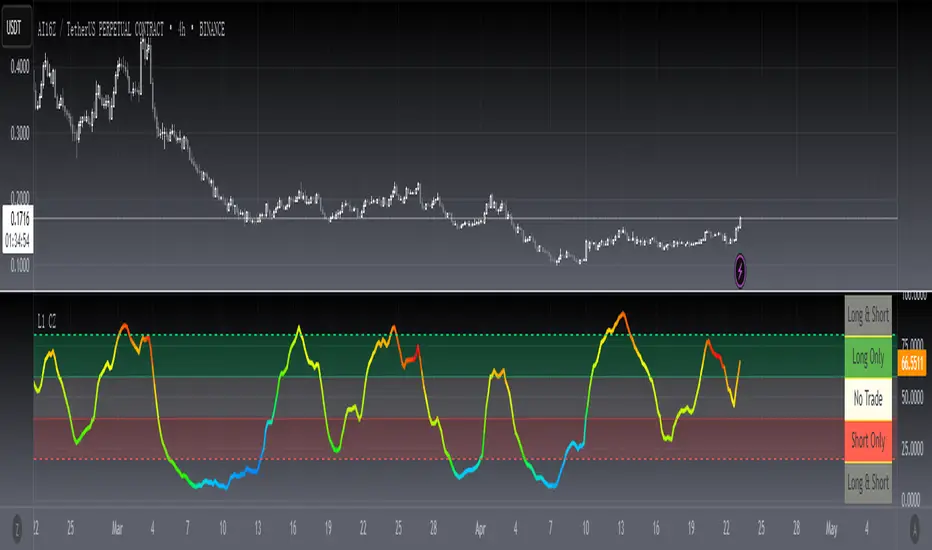Click the 0.1716 current price label
Image resolution: width=932 pixels, height=550 pixels.
tap(17, 216)
